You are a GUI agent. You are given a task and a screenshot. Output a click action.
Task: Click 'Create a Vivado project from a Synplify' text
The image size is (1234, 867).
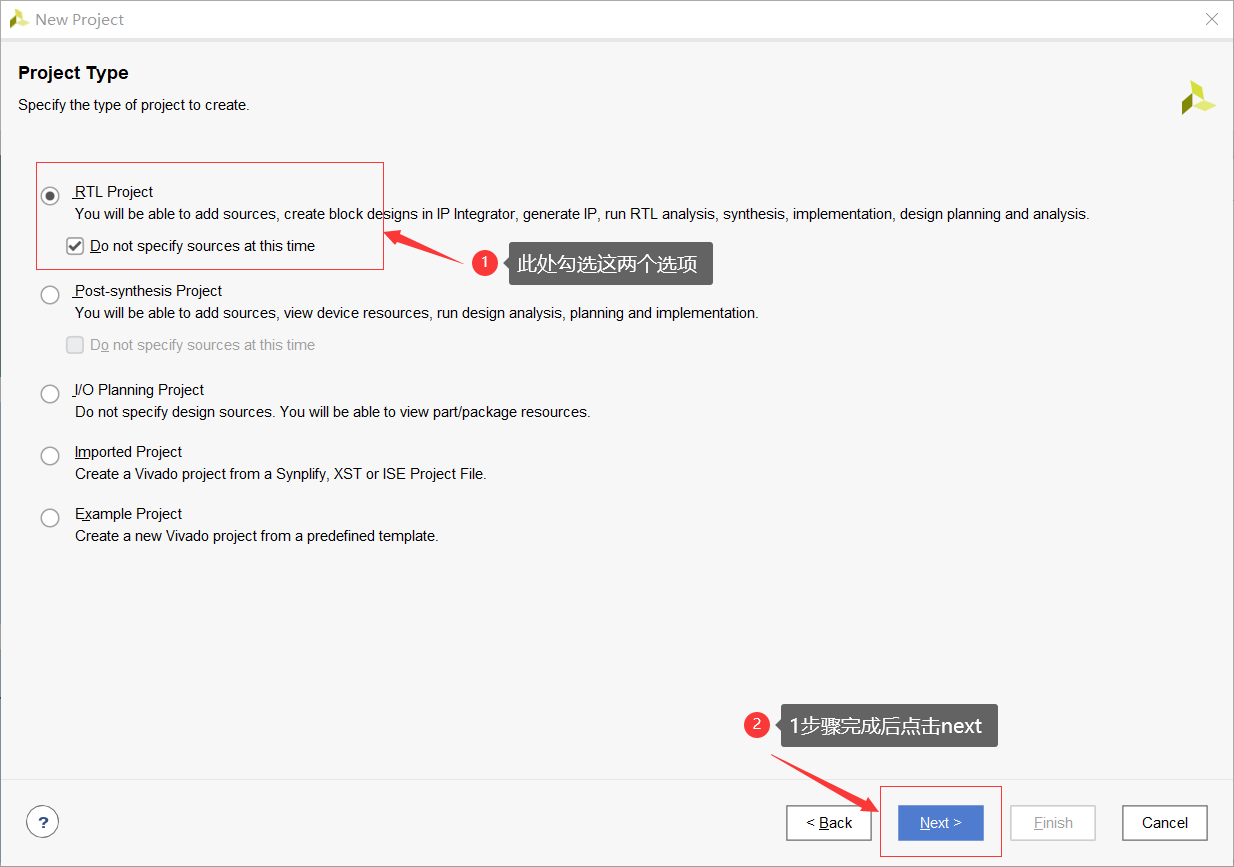click(x=281, y=474)
